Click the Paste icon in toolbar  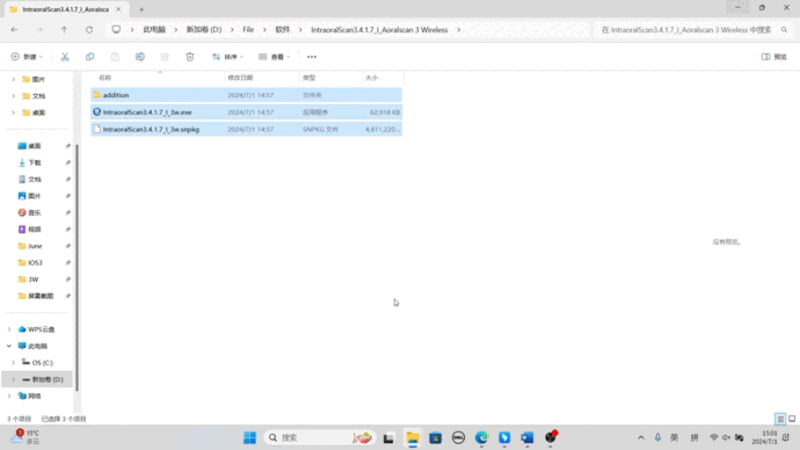click(x=115, y=57)
